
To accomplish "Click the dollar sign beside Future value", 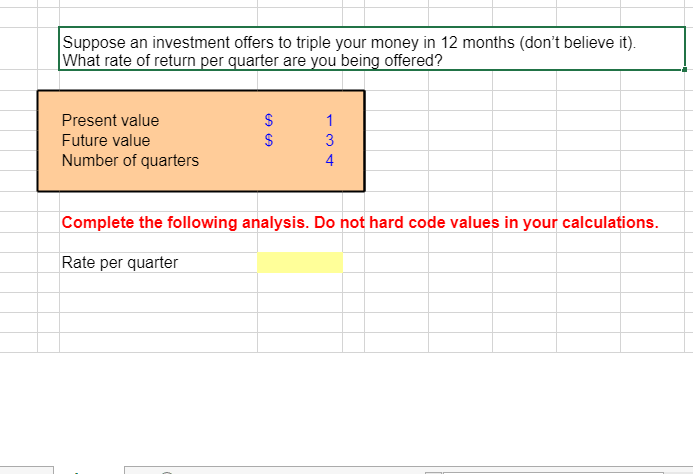I will [x=269, y=140].
